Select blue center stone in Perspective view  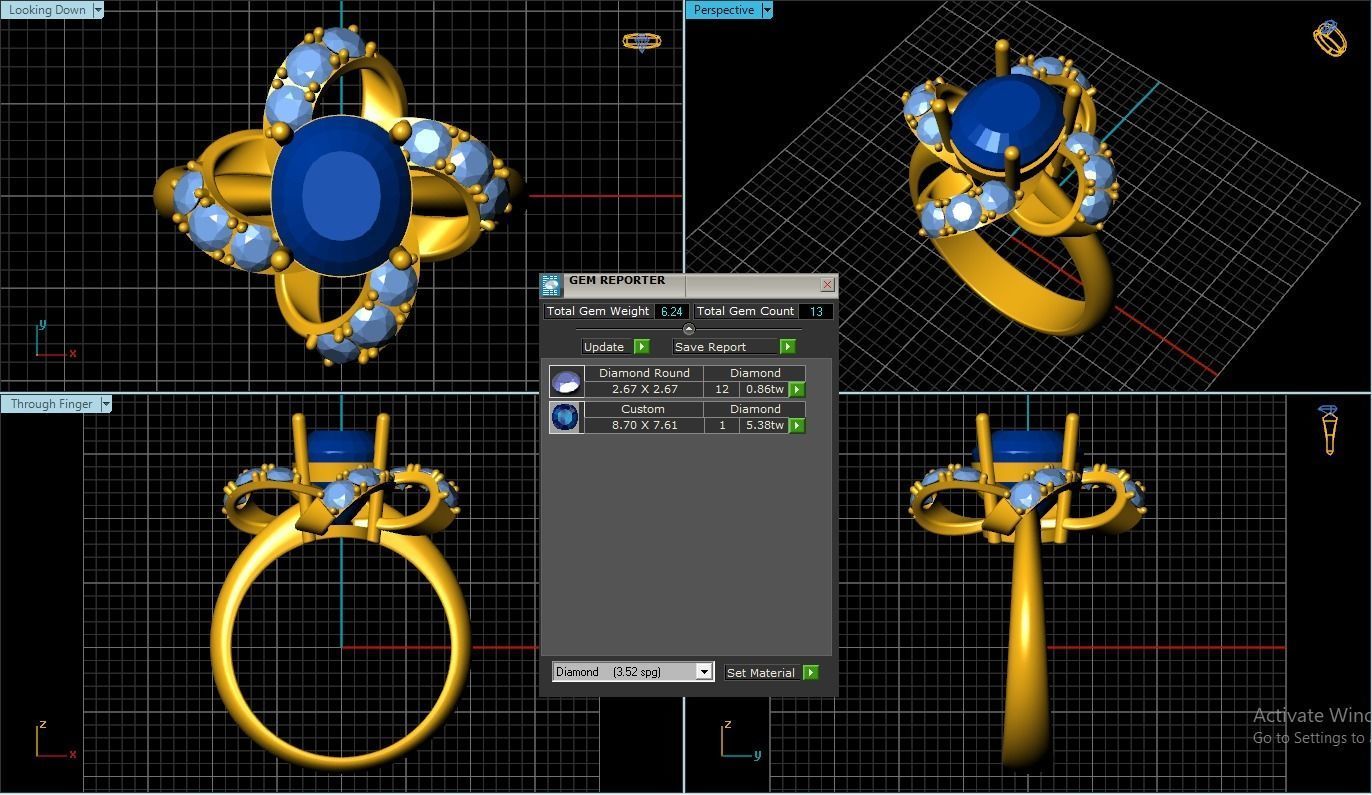tap(1006, 122)
